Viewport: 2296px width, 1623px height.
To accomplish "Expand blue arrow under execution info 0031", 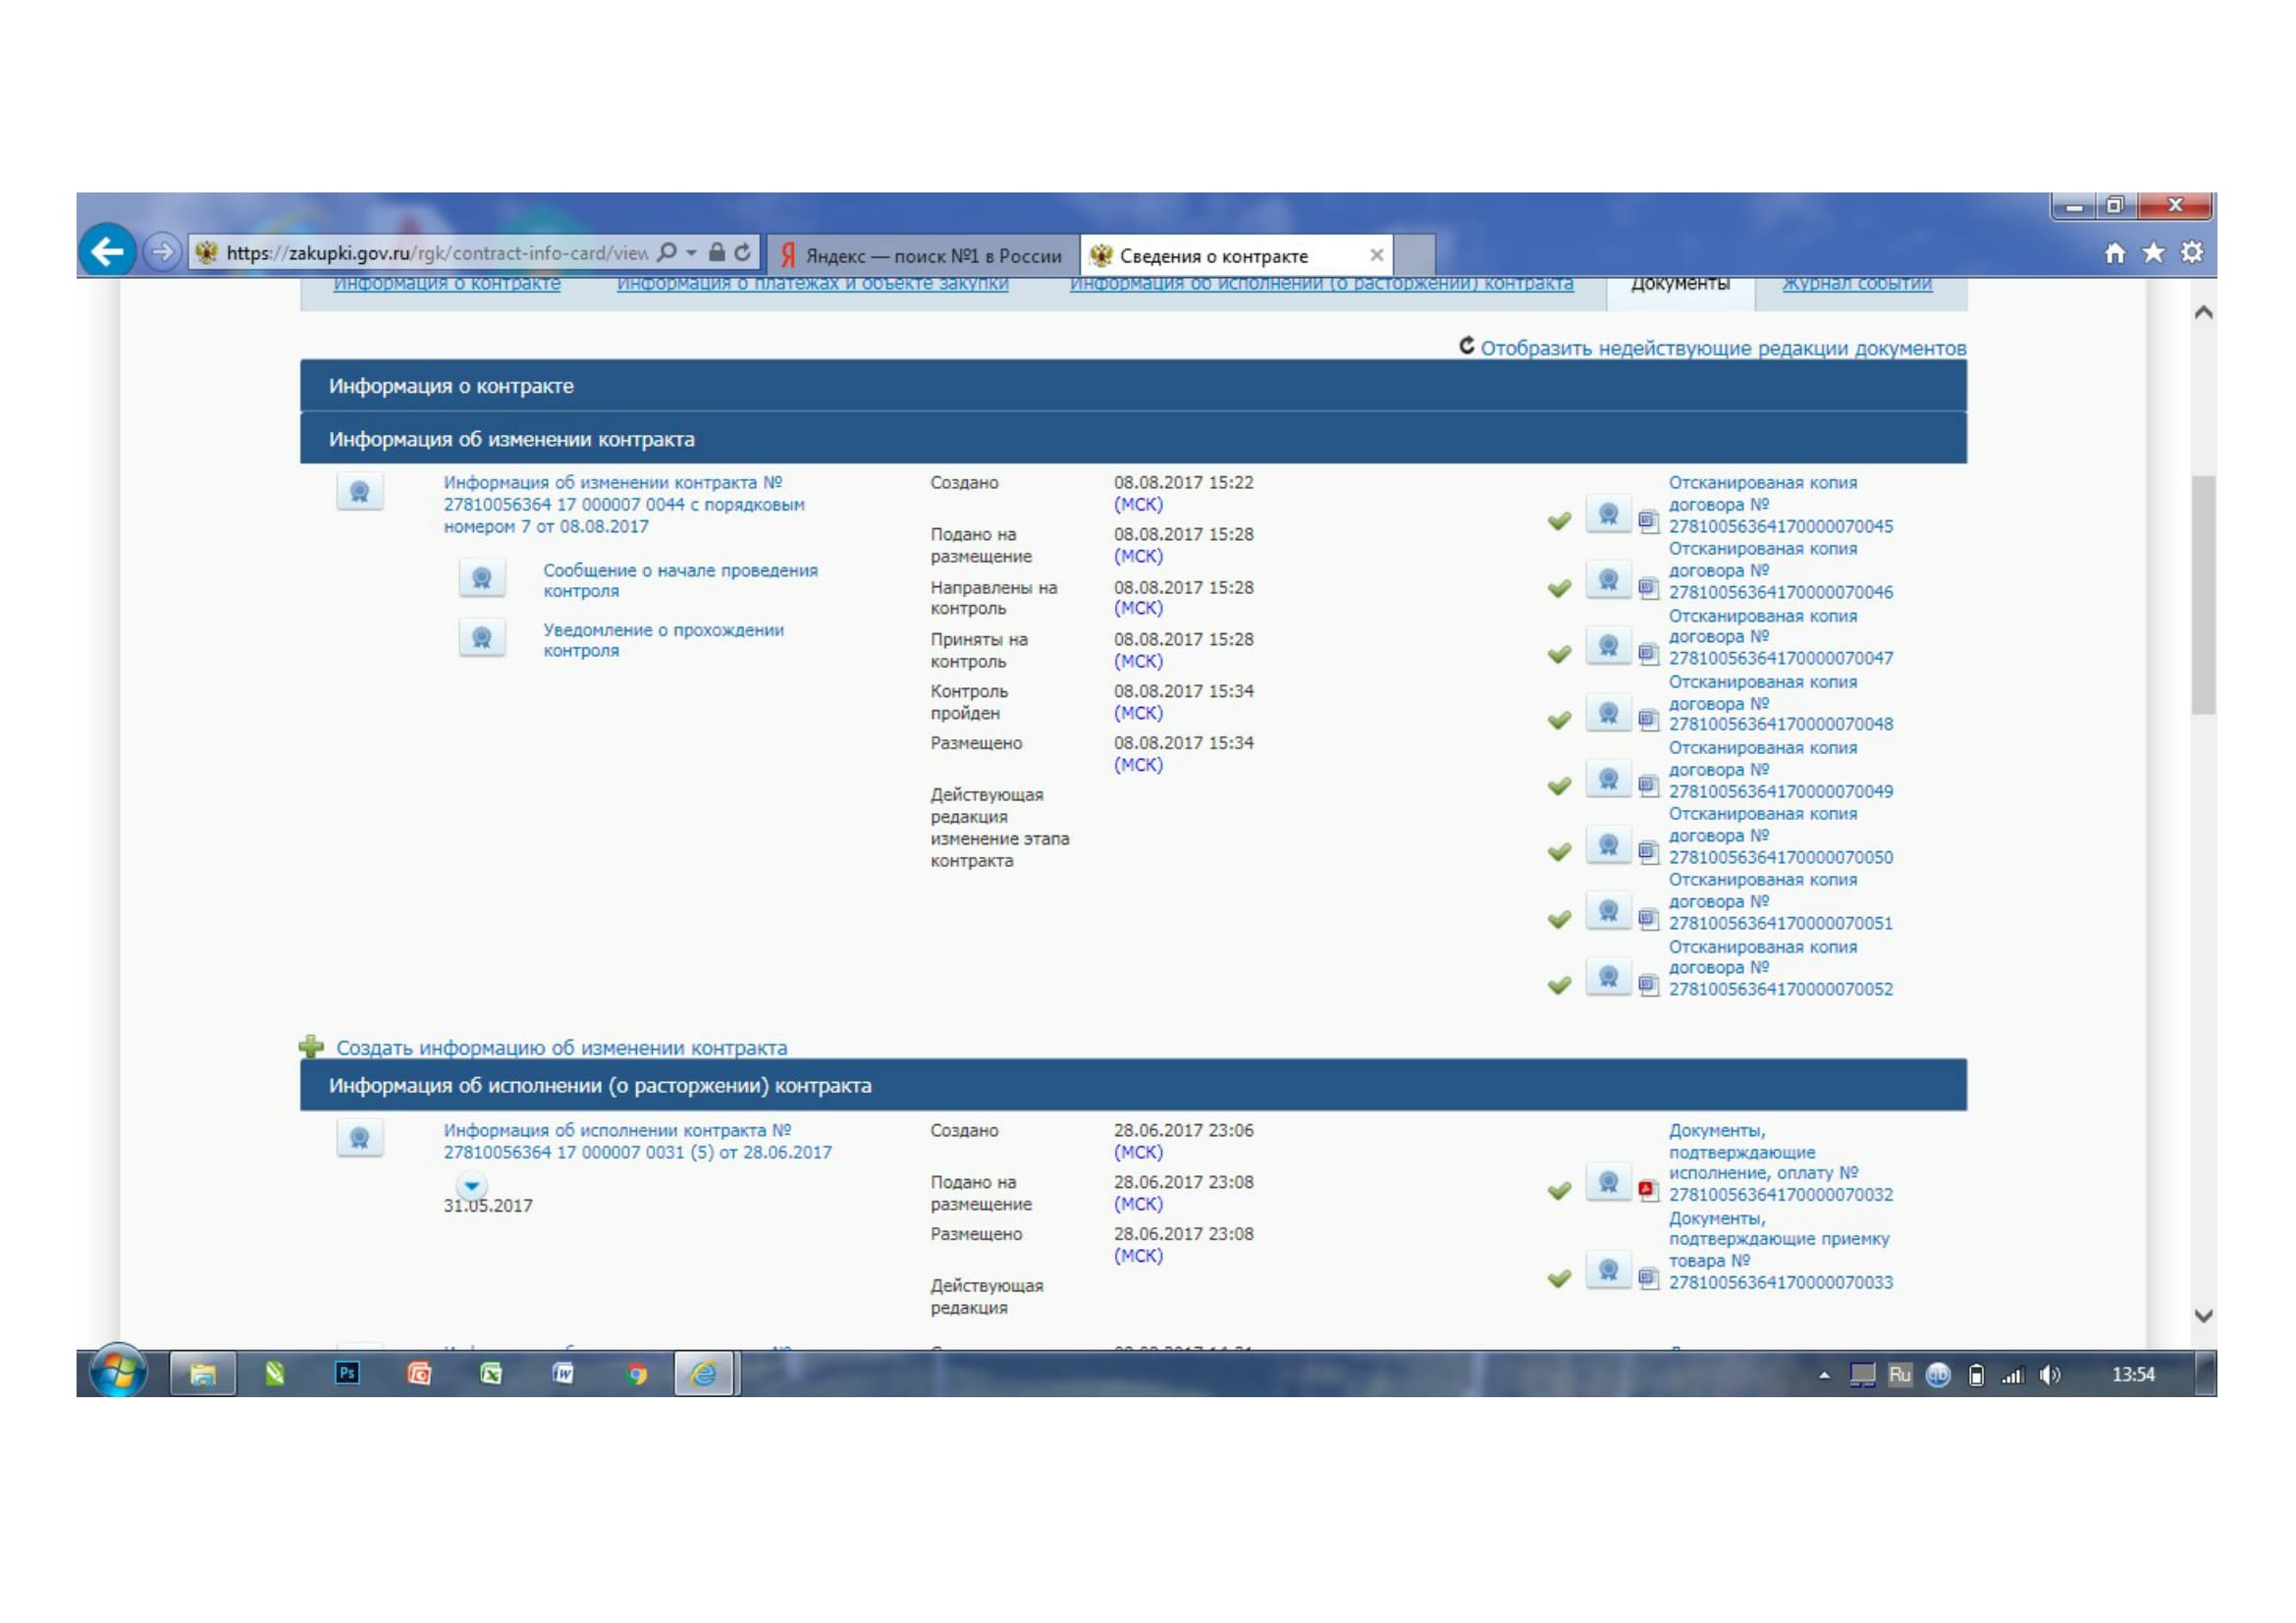I will pos(471,1186).
